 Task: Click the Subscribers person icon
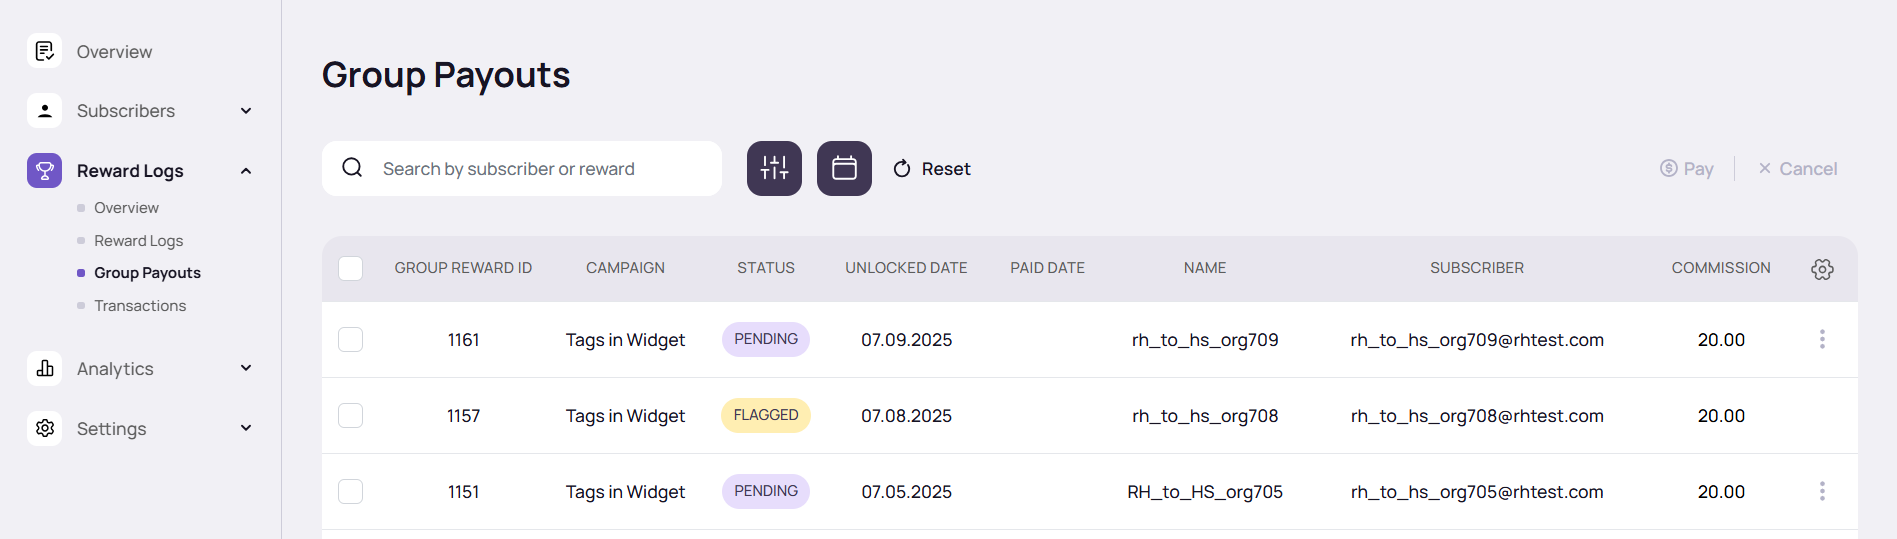coord(45,111)
